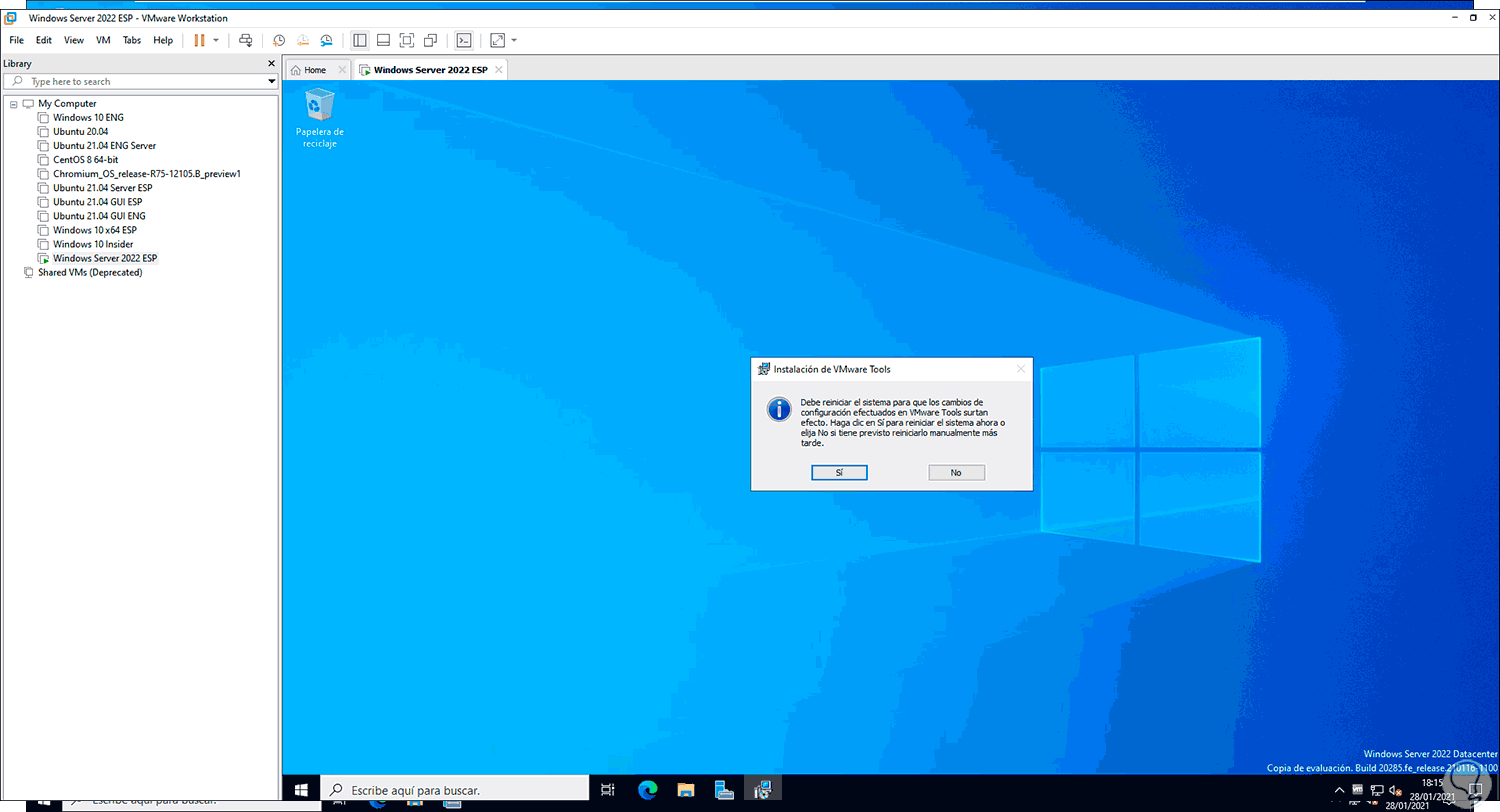Click the guest taskbar search box
The image size is (1500, 812).
pos(454,790)
